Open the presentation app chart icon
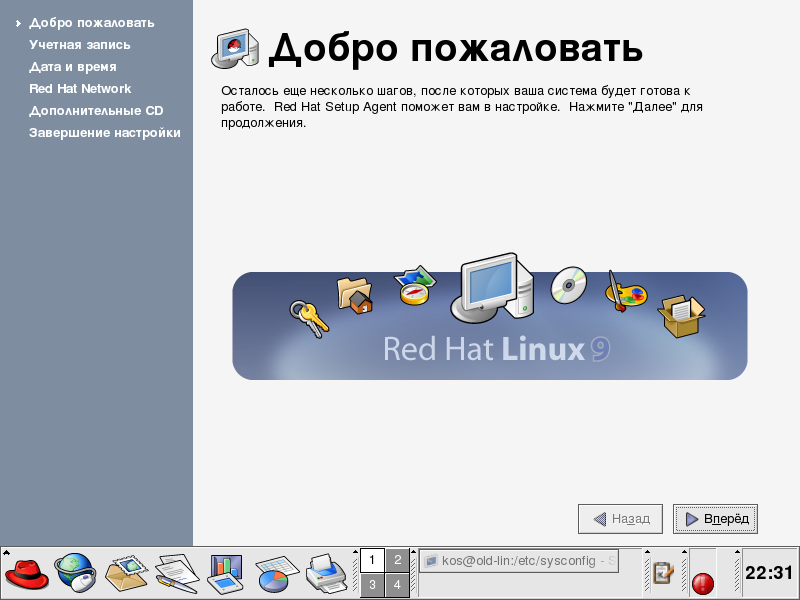 tap(226, 574)
